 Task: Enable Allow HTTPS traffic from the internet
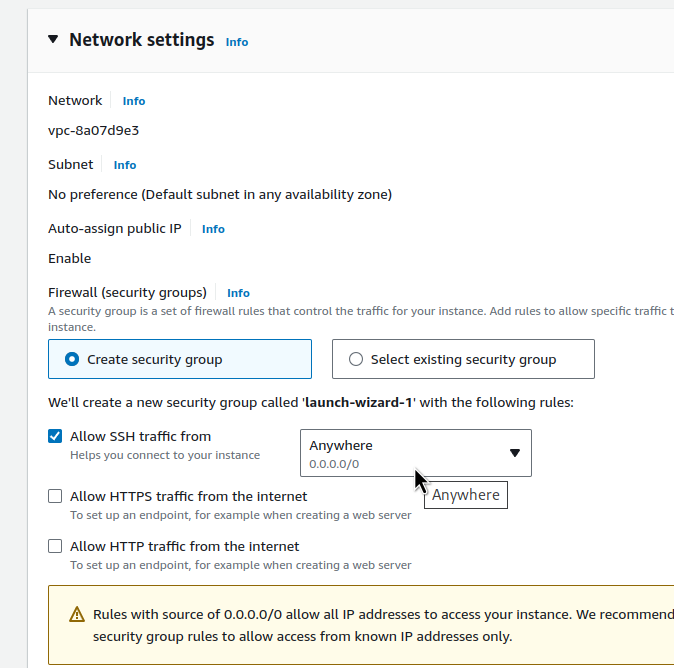point(55,496)
